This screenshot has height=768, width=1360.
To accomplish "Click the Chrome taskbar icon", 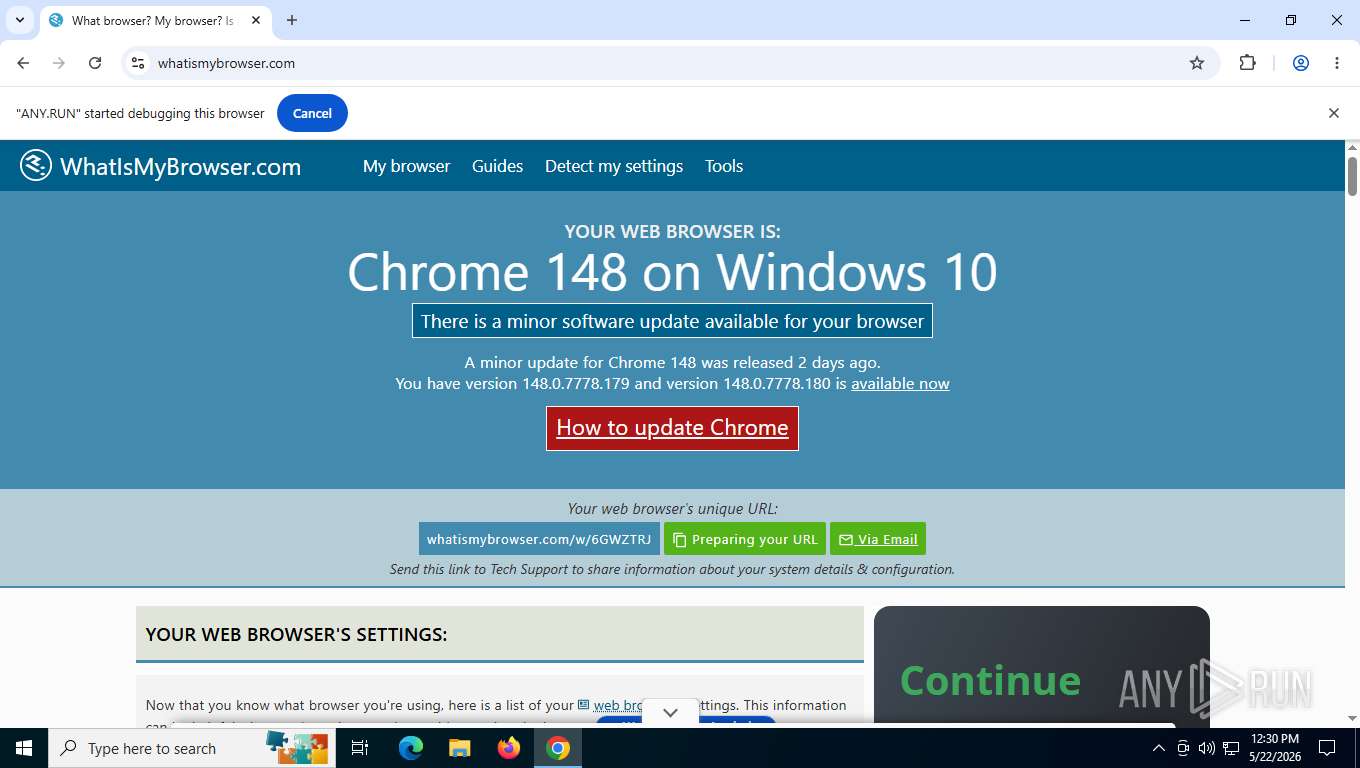I will click(x=558, y=748).
